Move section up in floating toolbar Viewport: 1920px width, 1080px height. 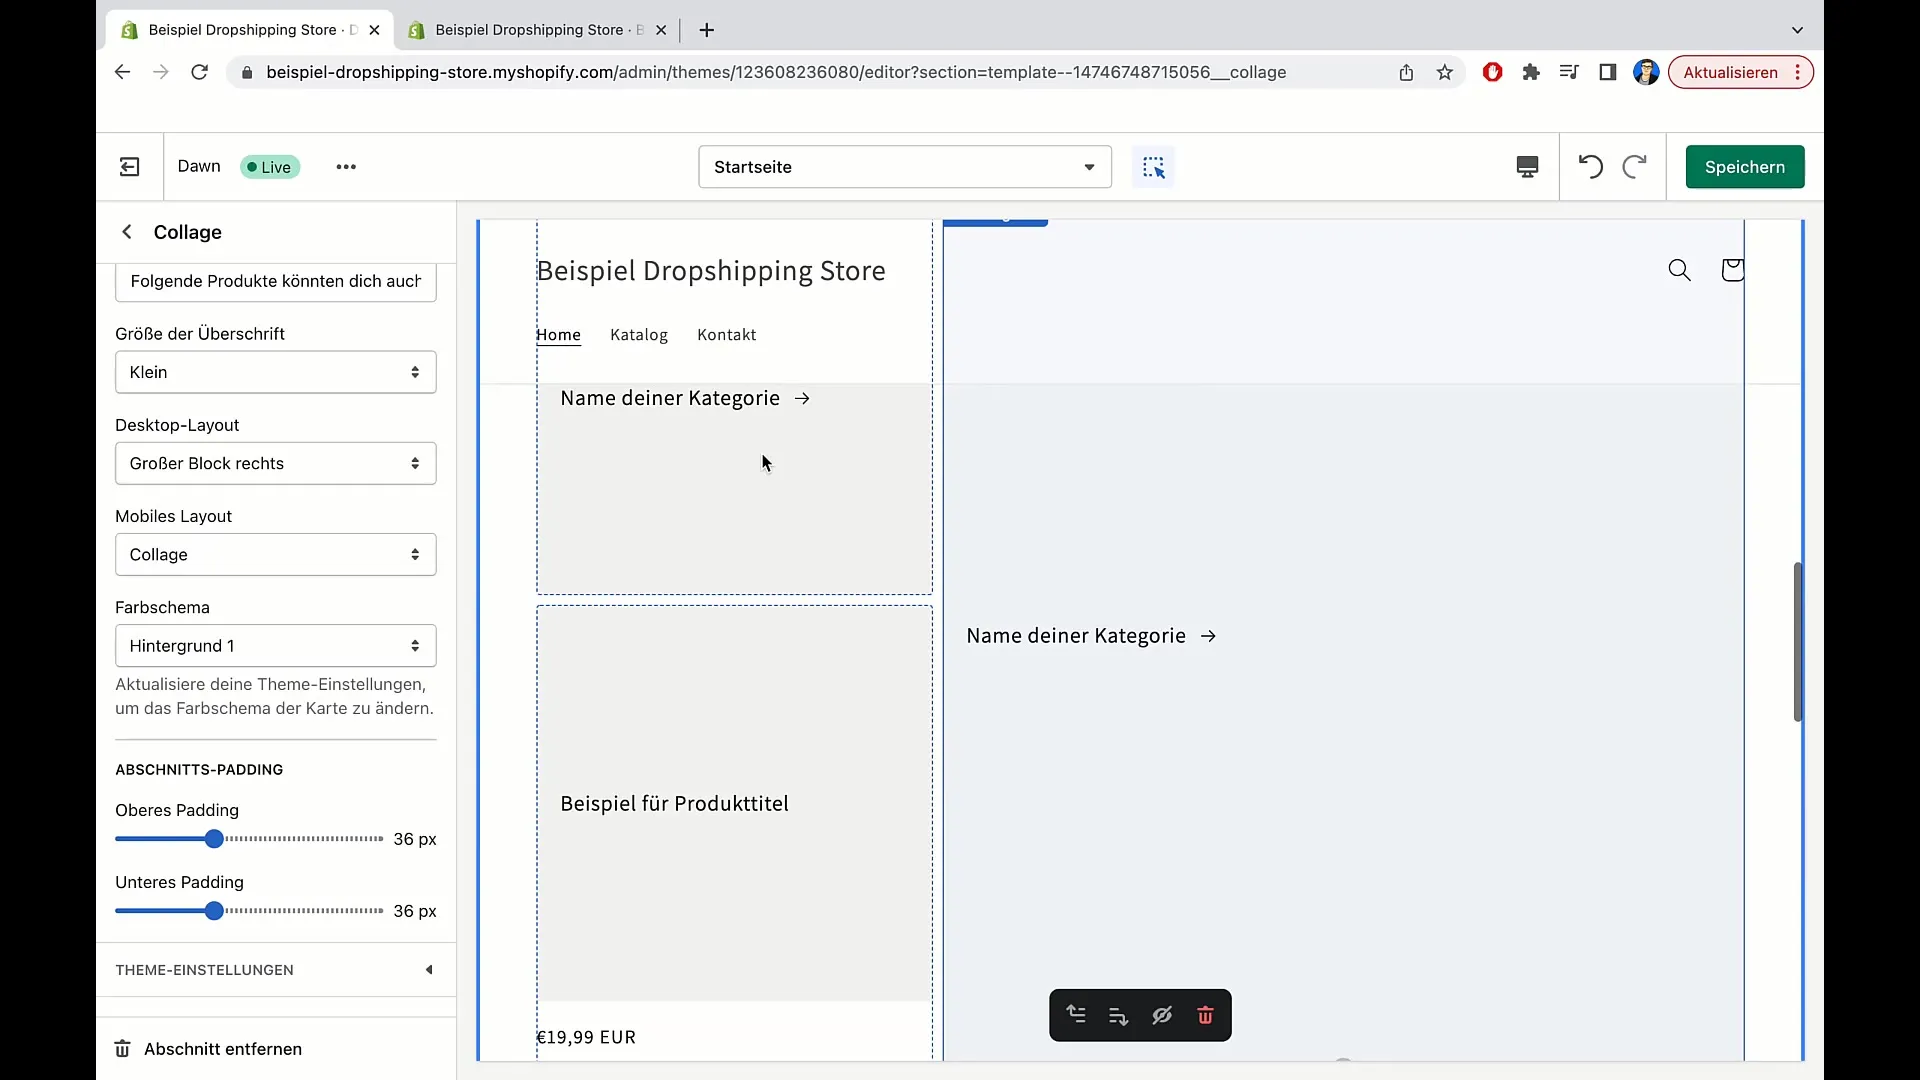[x=1076, y=1015]
